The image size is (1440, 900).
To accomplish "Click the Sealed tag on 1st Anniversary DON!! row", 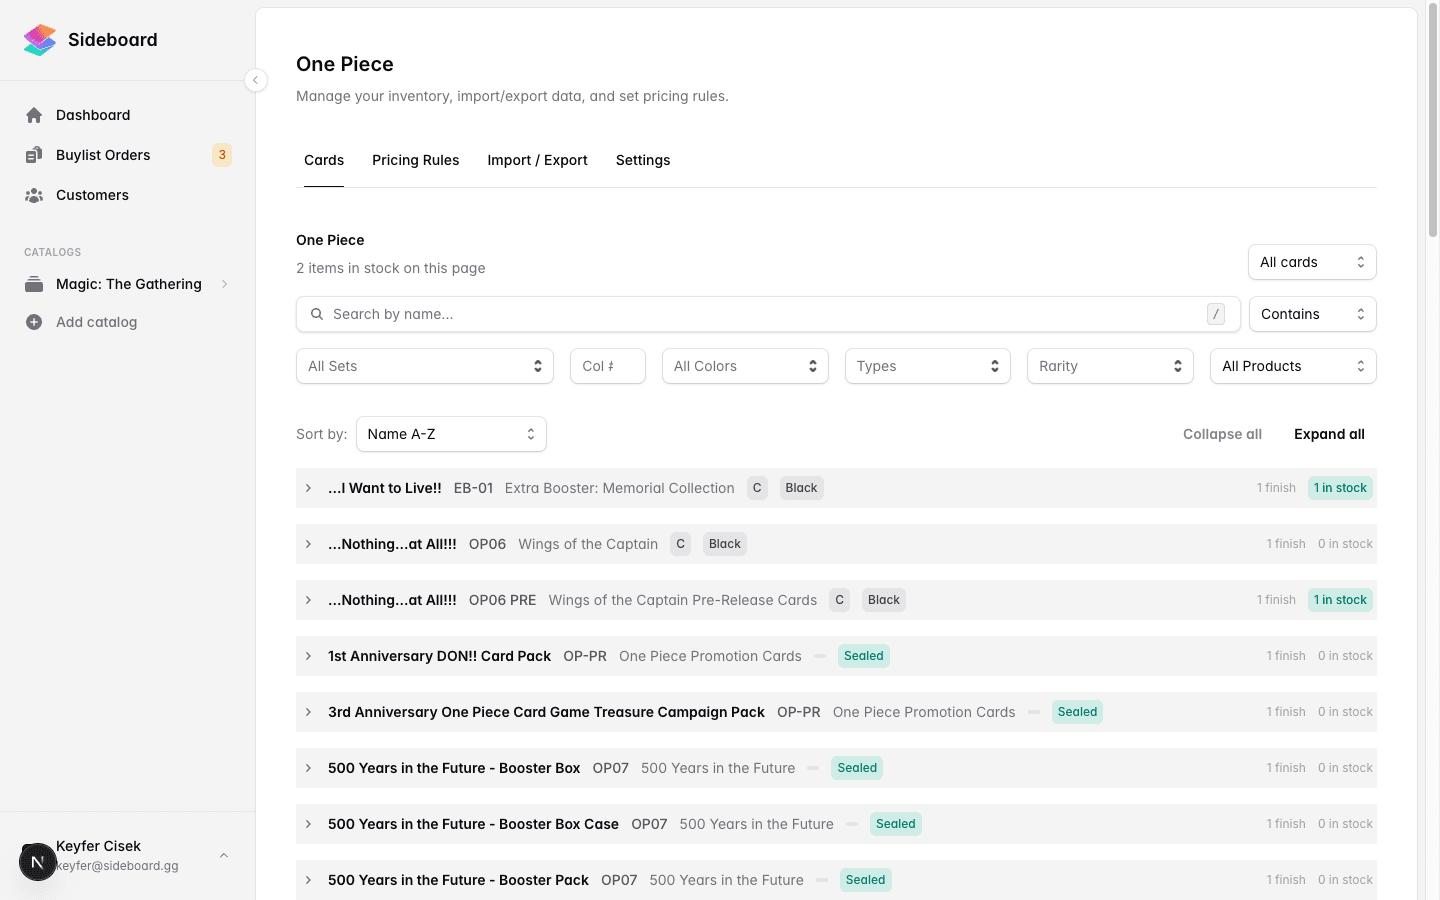I will coord(864,656).
